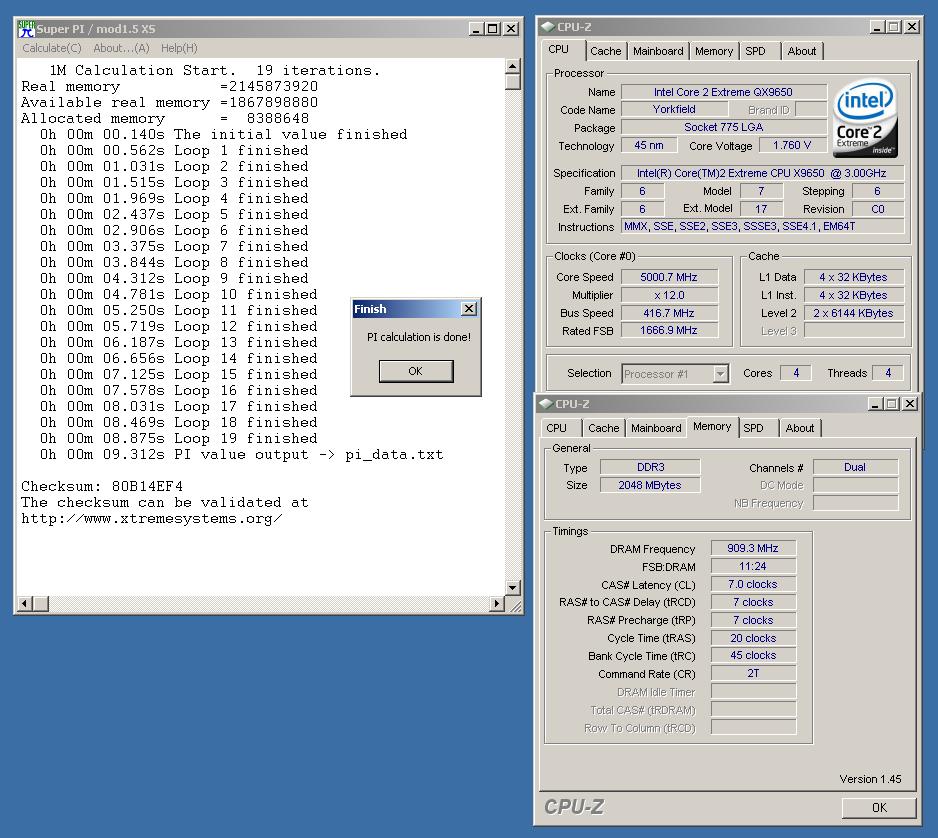Open the Calculate(C) menu in Super PI

point(51,48)
